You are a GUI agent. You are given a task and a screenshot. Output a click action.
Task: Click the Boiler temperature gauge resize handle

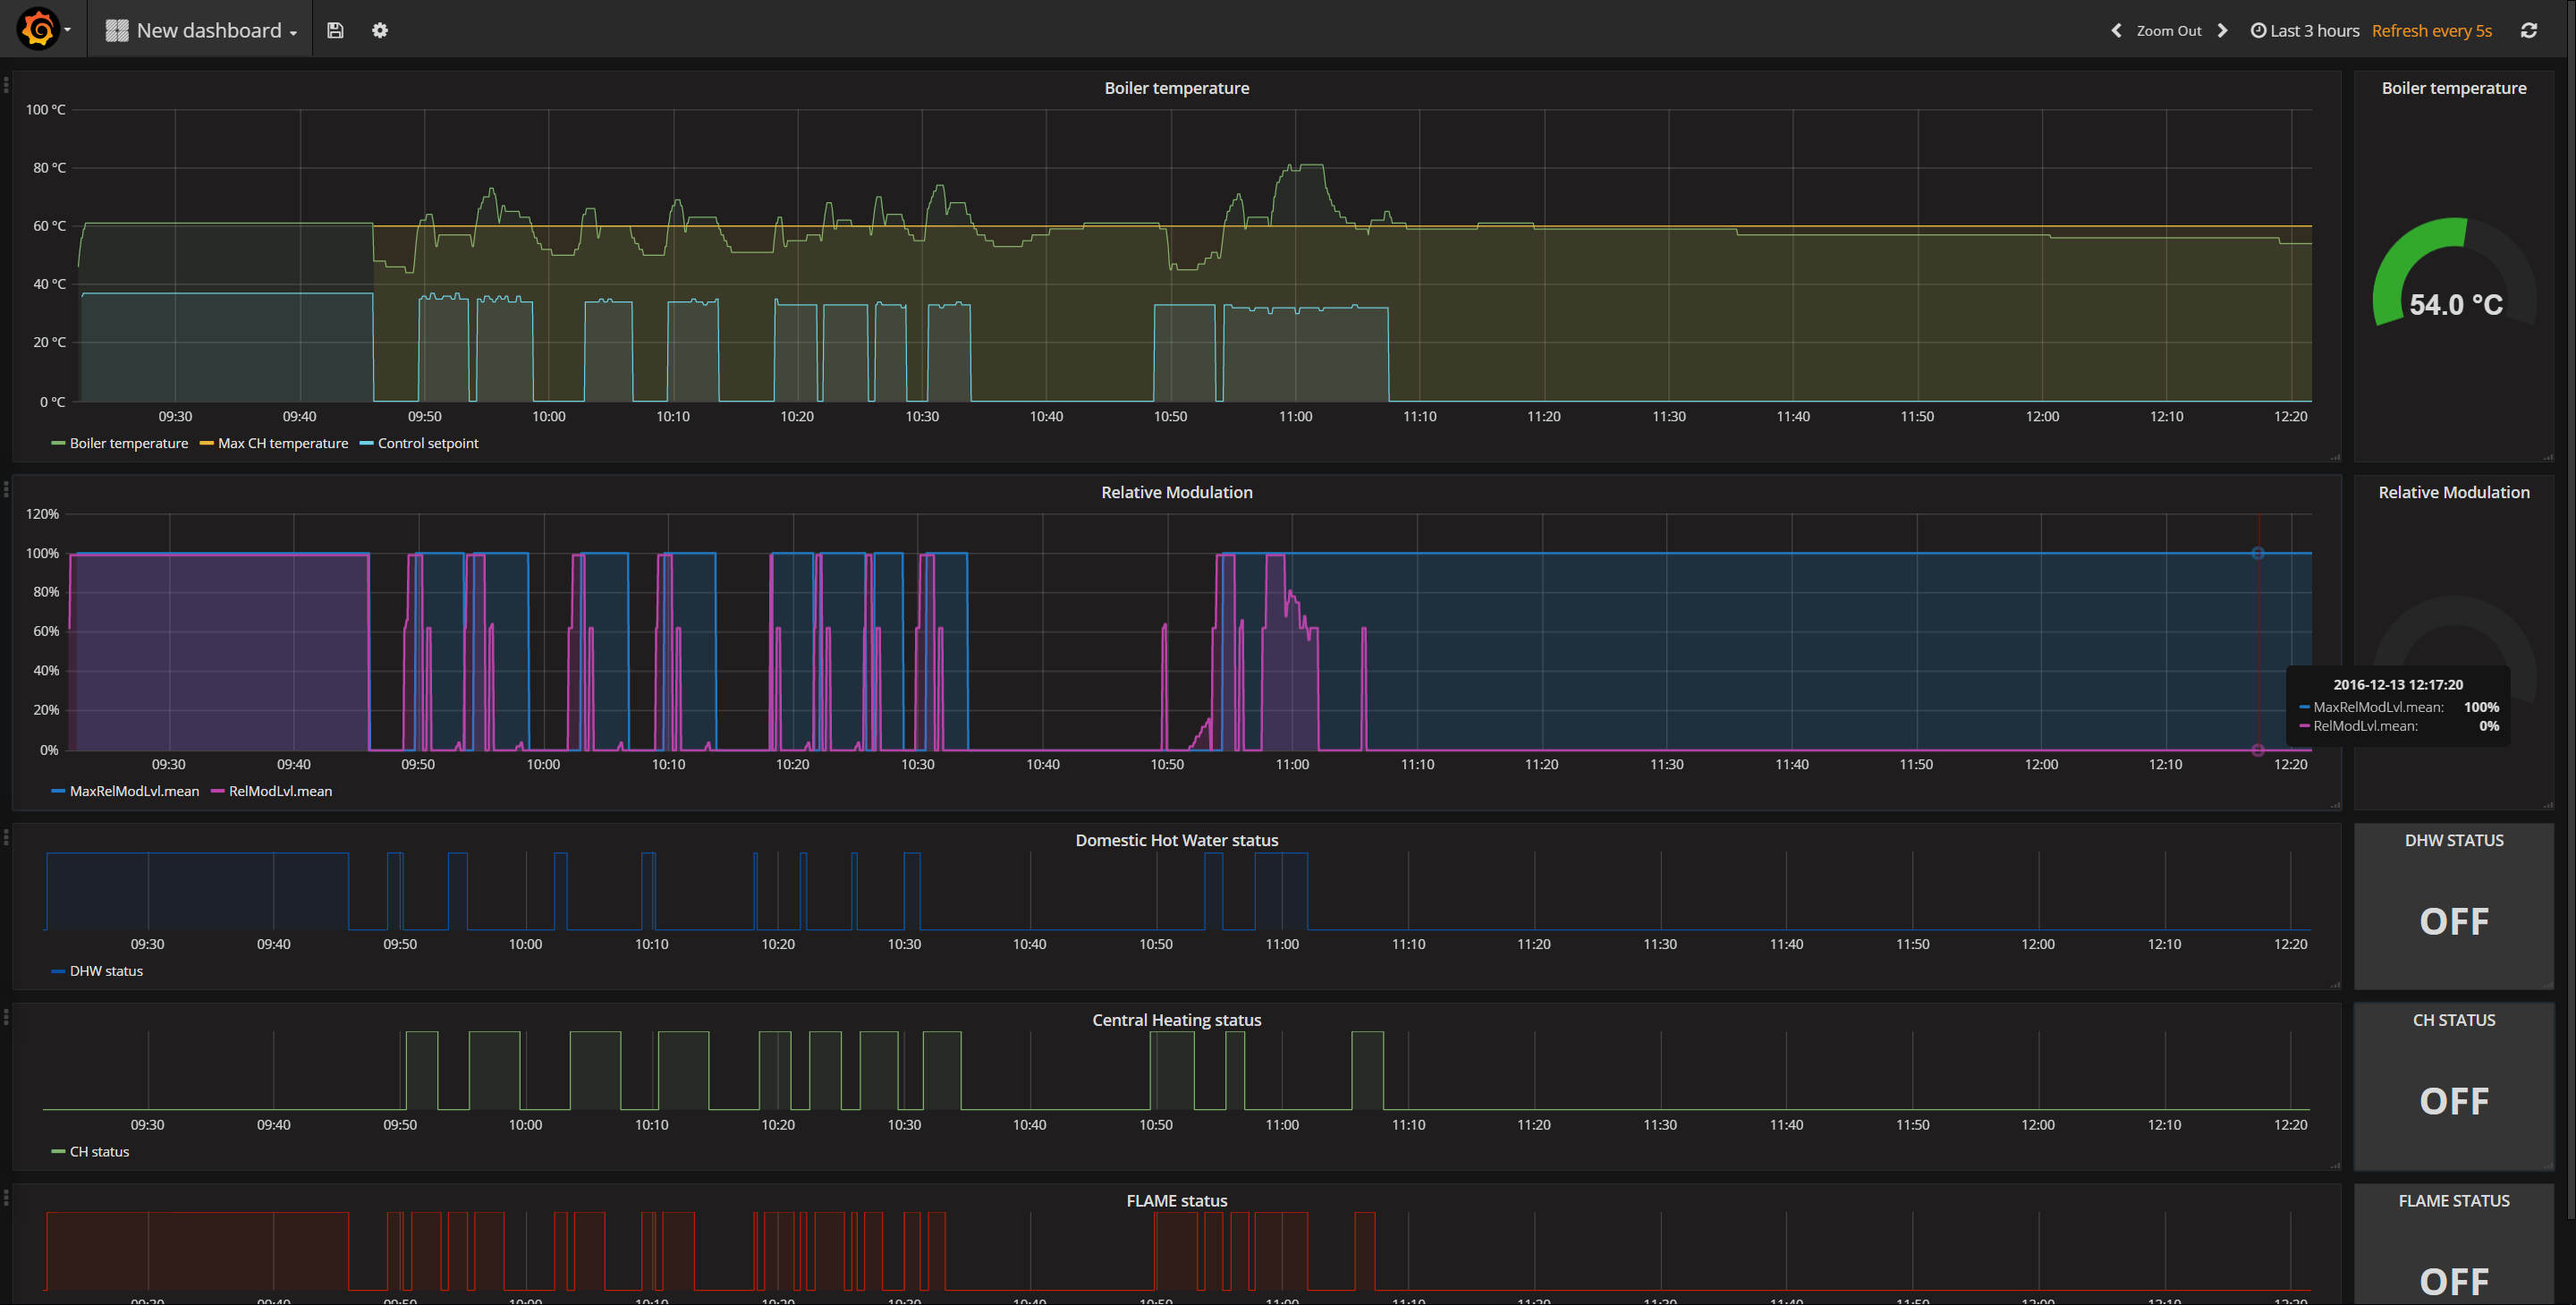pos(2548,457)
